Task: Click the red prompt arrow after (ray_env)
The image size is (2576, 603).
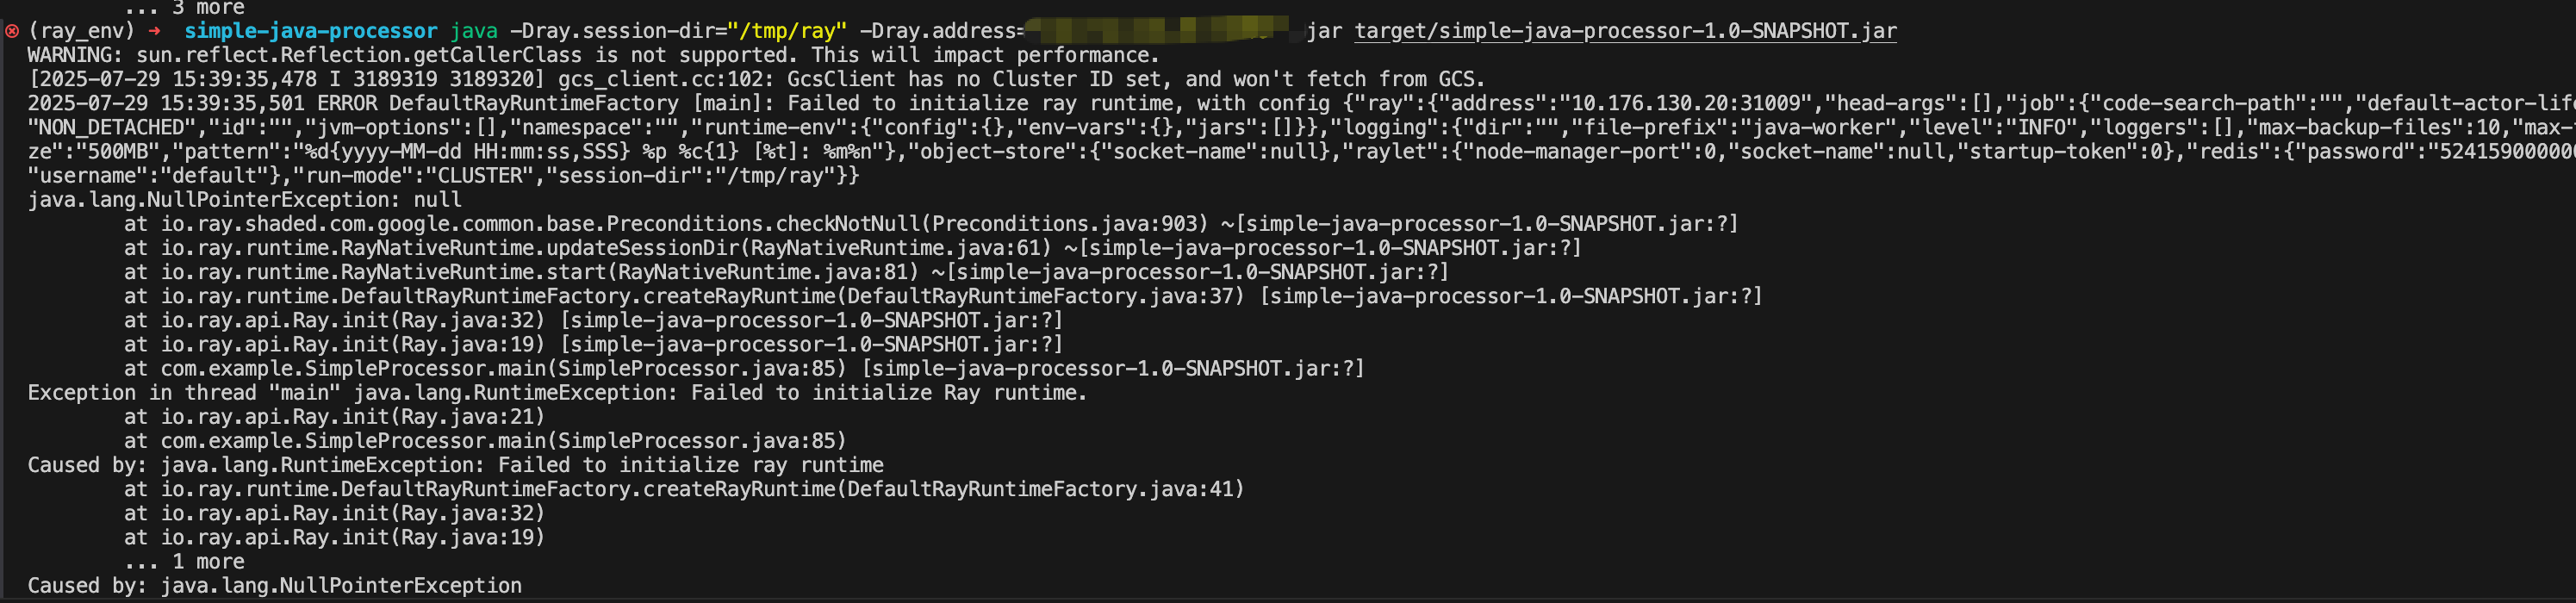Action: pyautogui.click(x=154, y=31)
